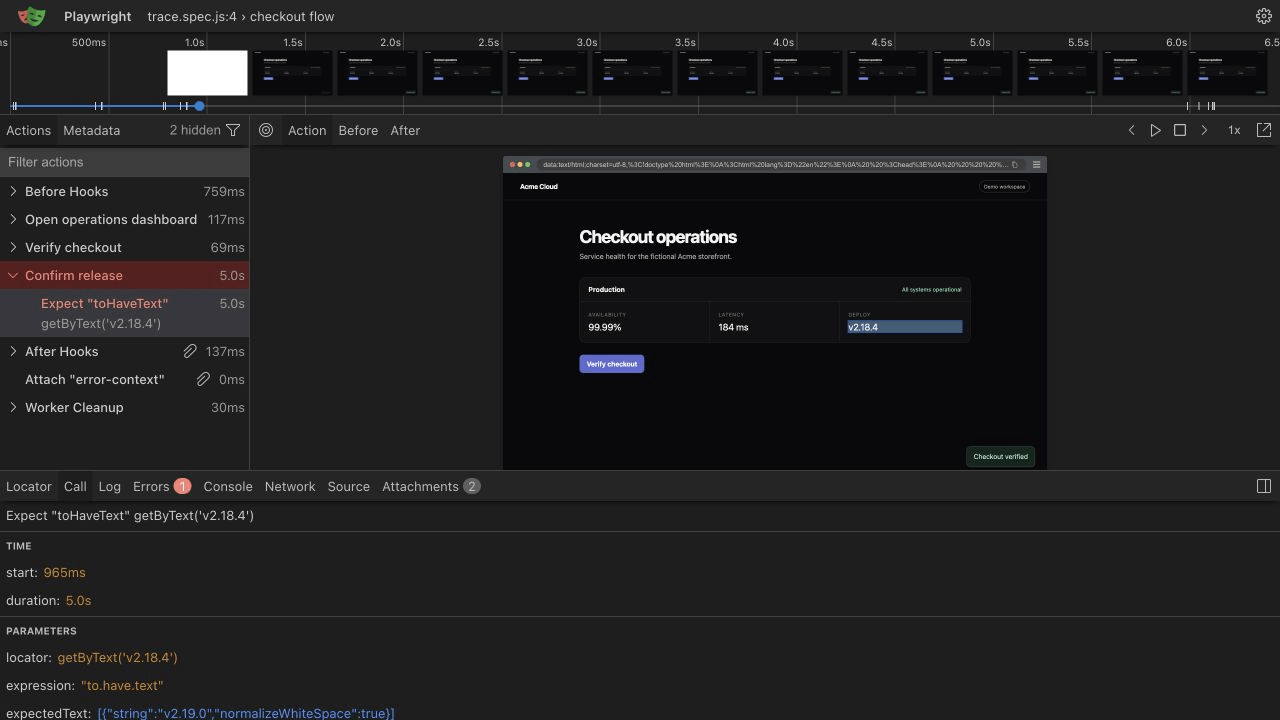Screen dimensions: 1280x720
Task: Click the Demo workspace button in snapshot
Action: (1004, 186)
